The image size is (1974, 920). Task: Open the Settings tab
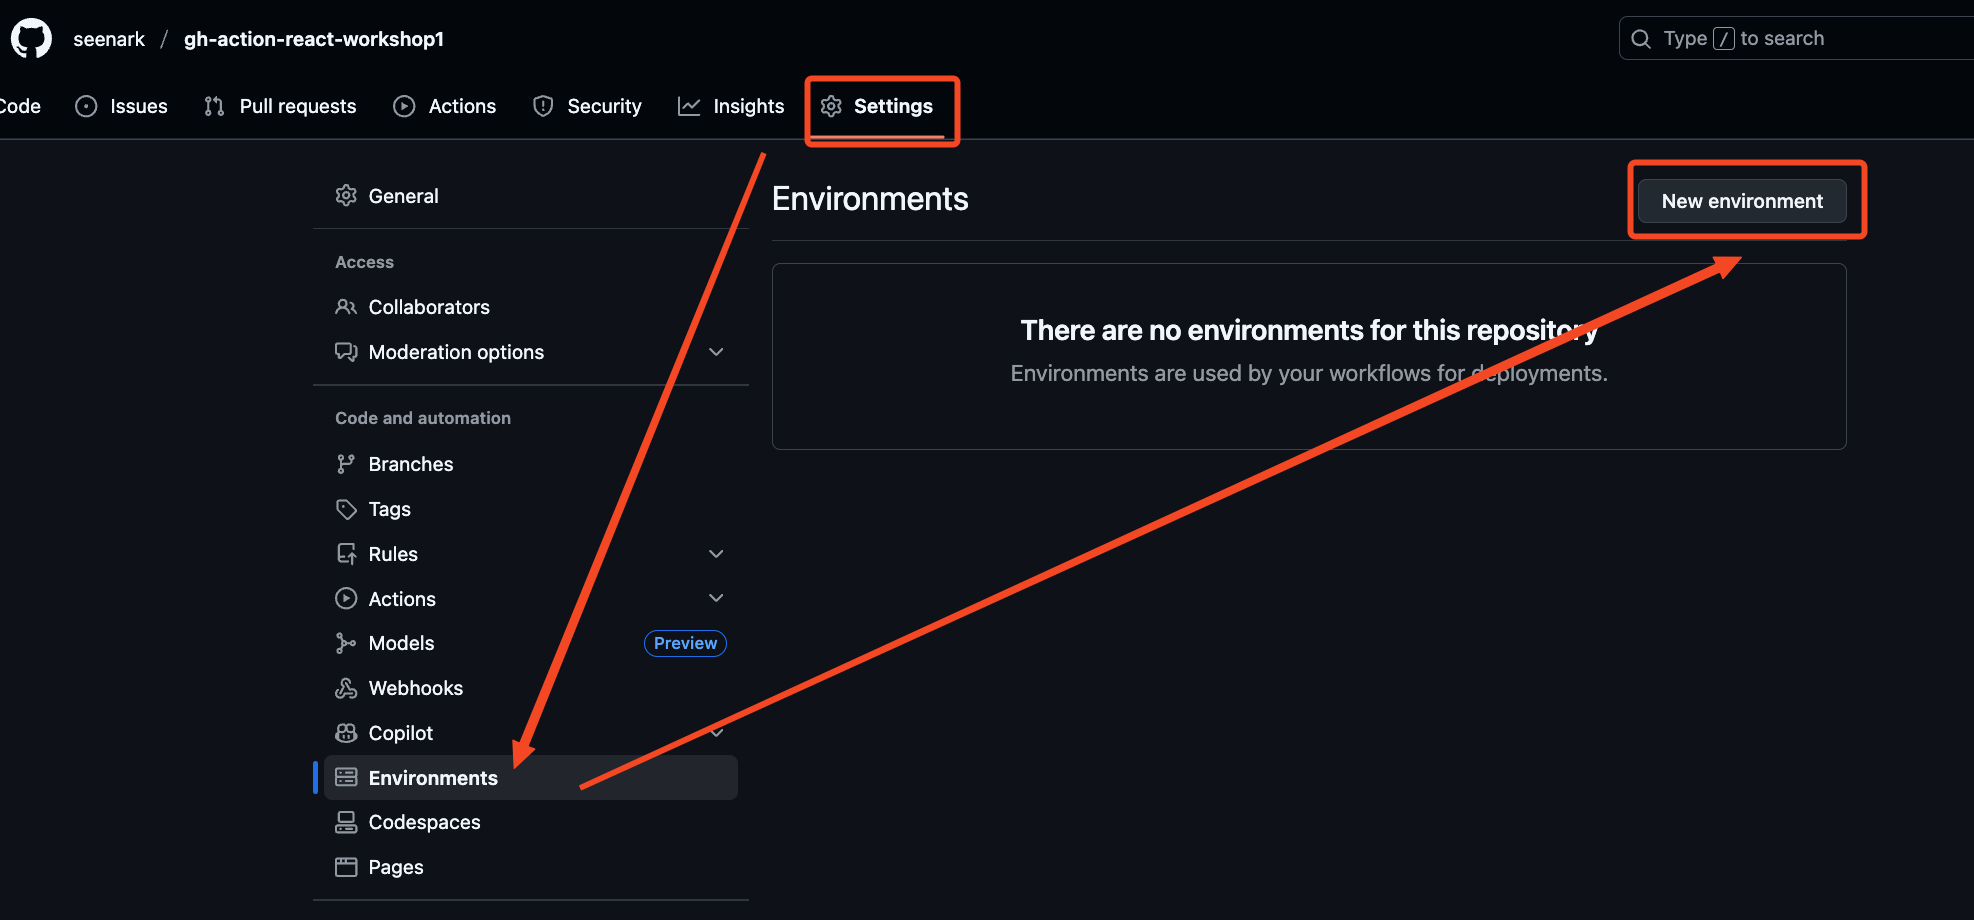click(877, 106)
